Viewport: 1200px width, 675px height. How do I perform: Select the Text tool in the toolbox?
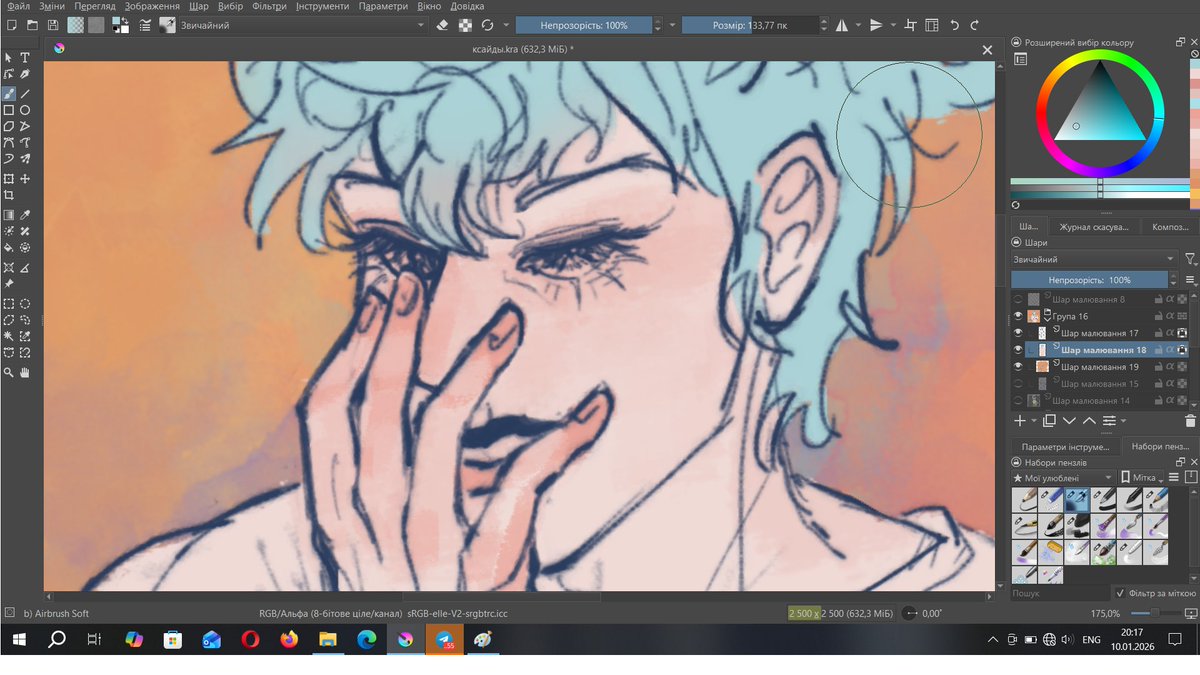pyautogui.click(x=25, y=57)
